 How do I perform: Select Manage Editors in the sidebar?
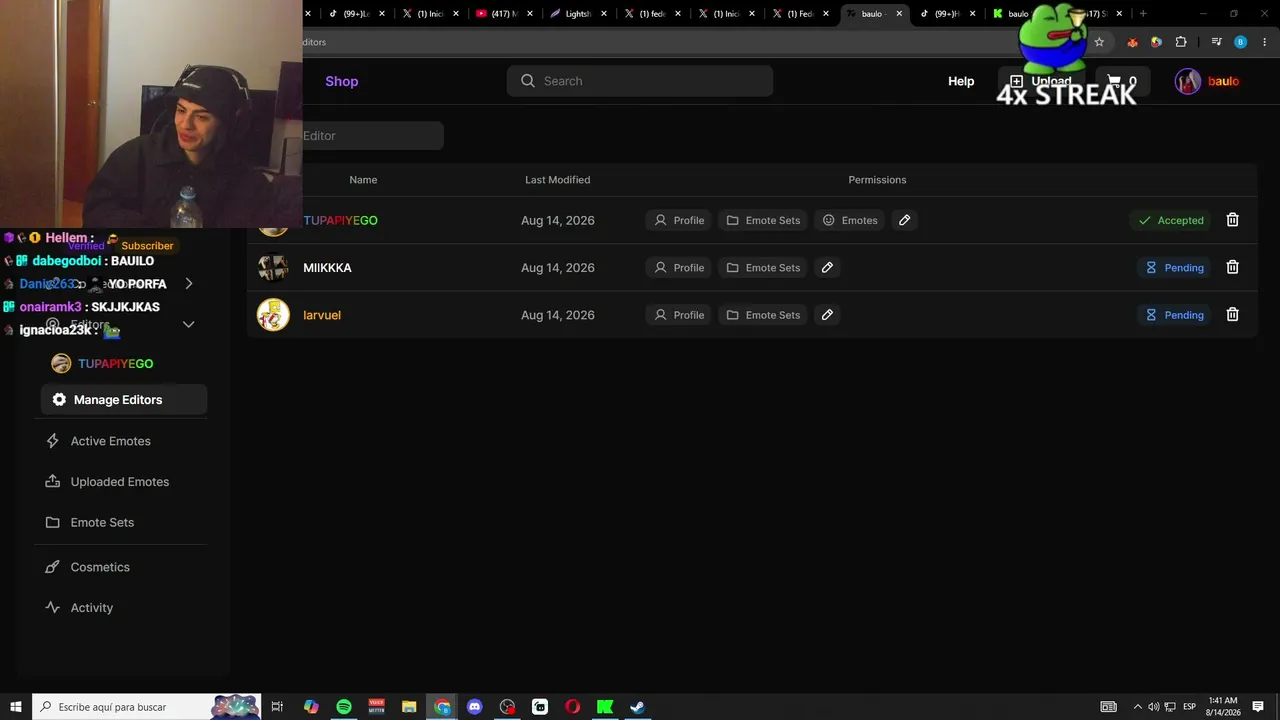click(x=124, y=400)
